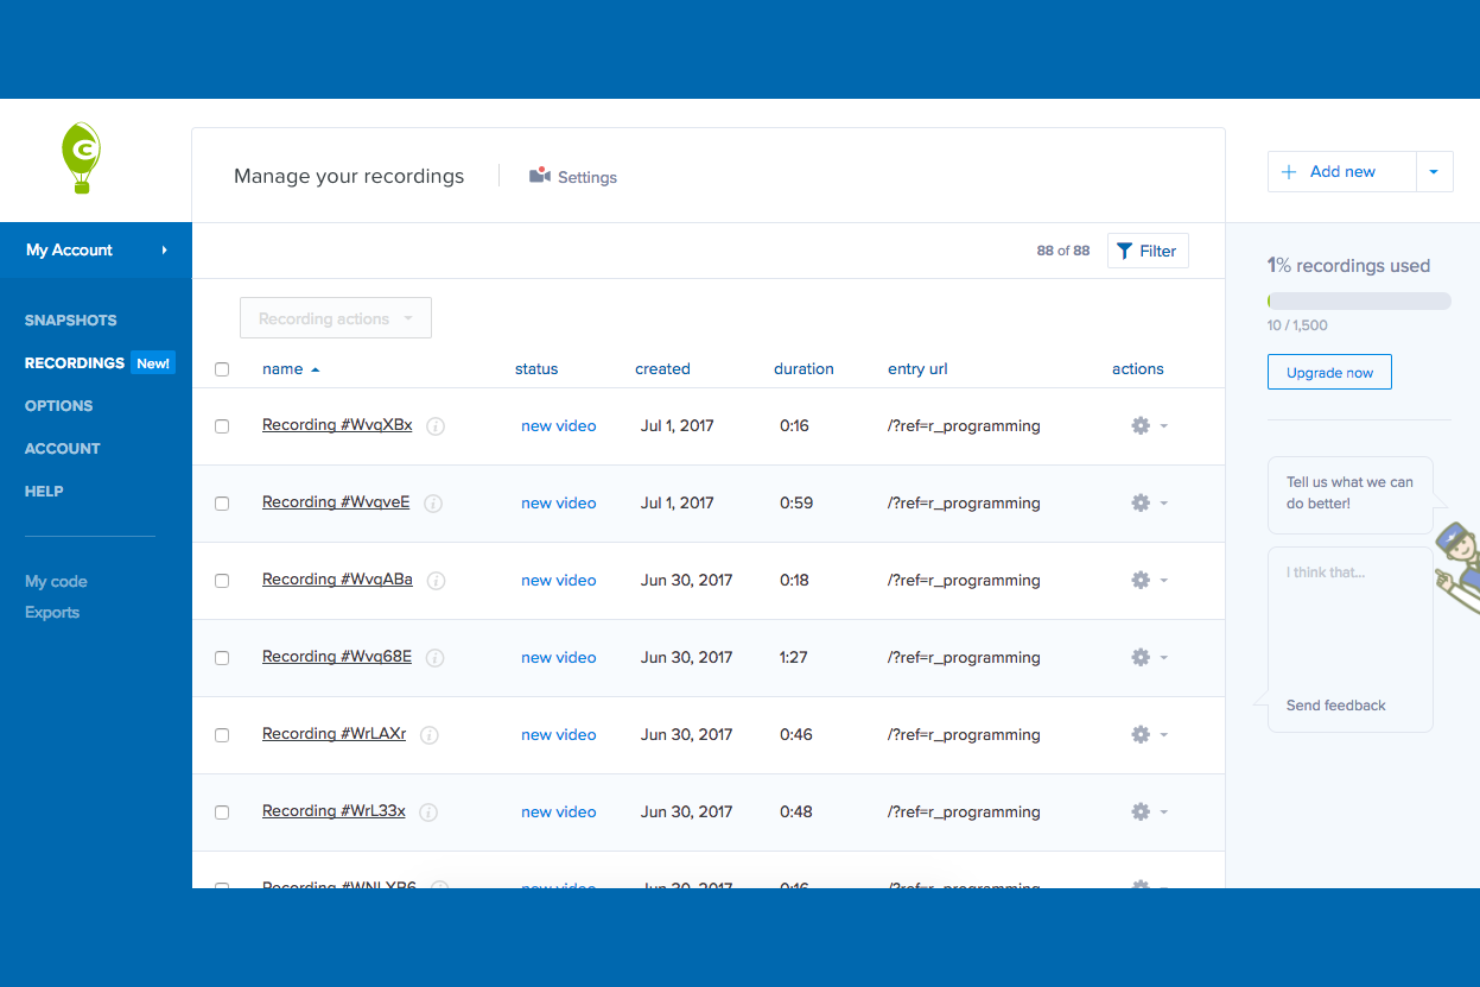Open the Recordings settings via camera icon

[540, 175]
